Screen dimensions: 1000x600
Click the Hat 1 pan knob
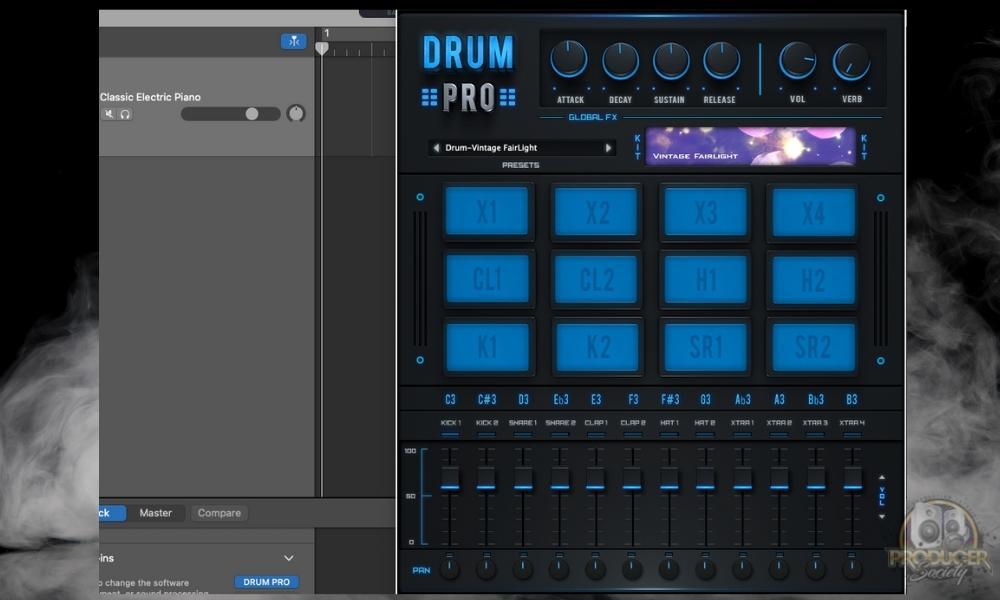click(x=669, y=568)
